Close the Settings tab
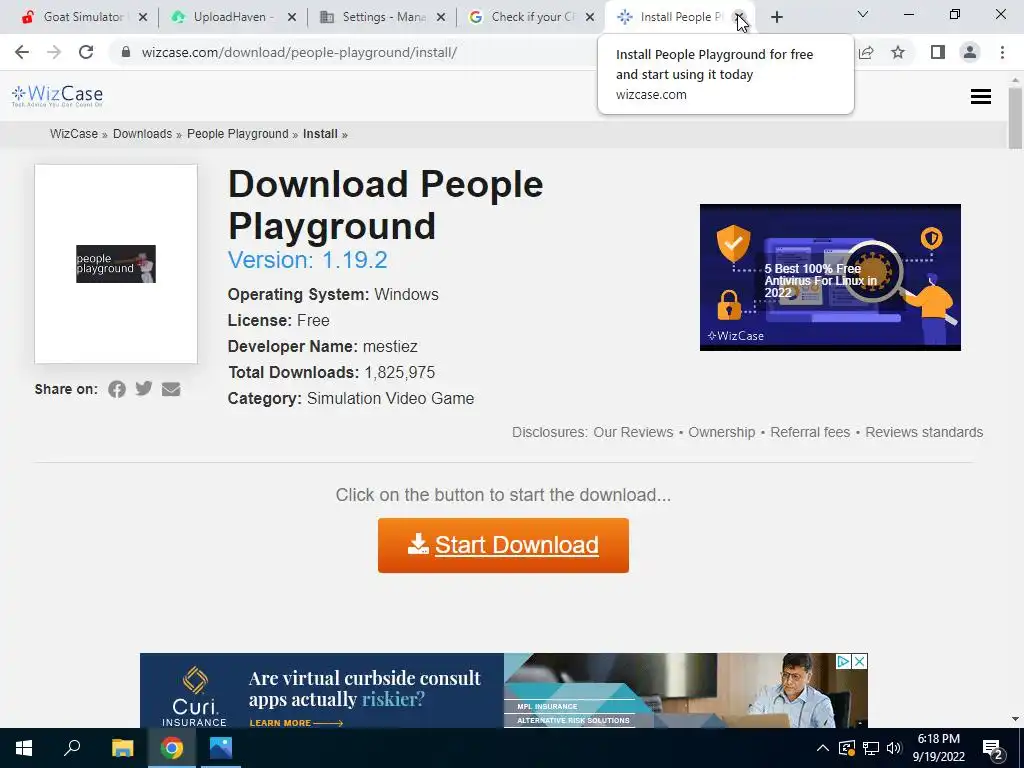The image size is (1024, 768). (441, 18)
